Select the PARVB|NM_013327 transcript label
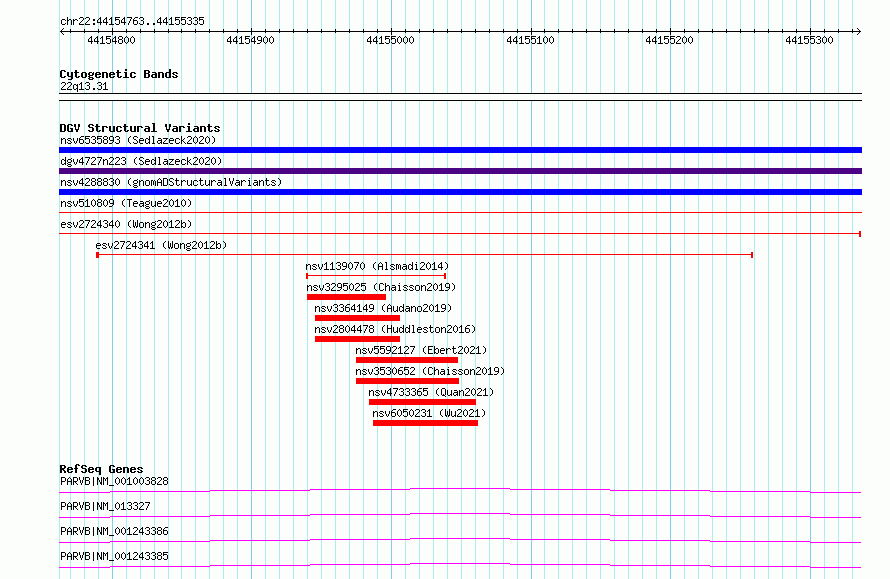The image size is (890, 579). (105, 506)
